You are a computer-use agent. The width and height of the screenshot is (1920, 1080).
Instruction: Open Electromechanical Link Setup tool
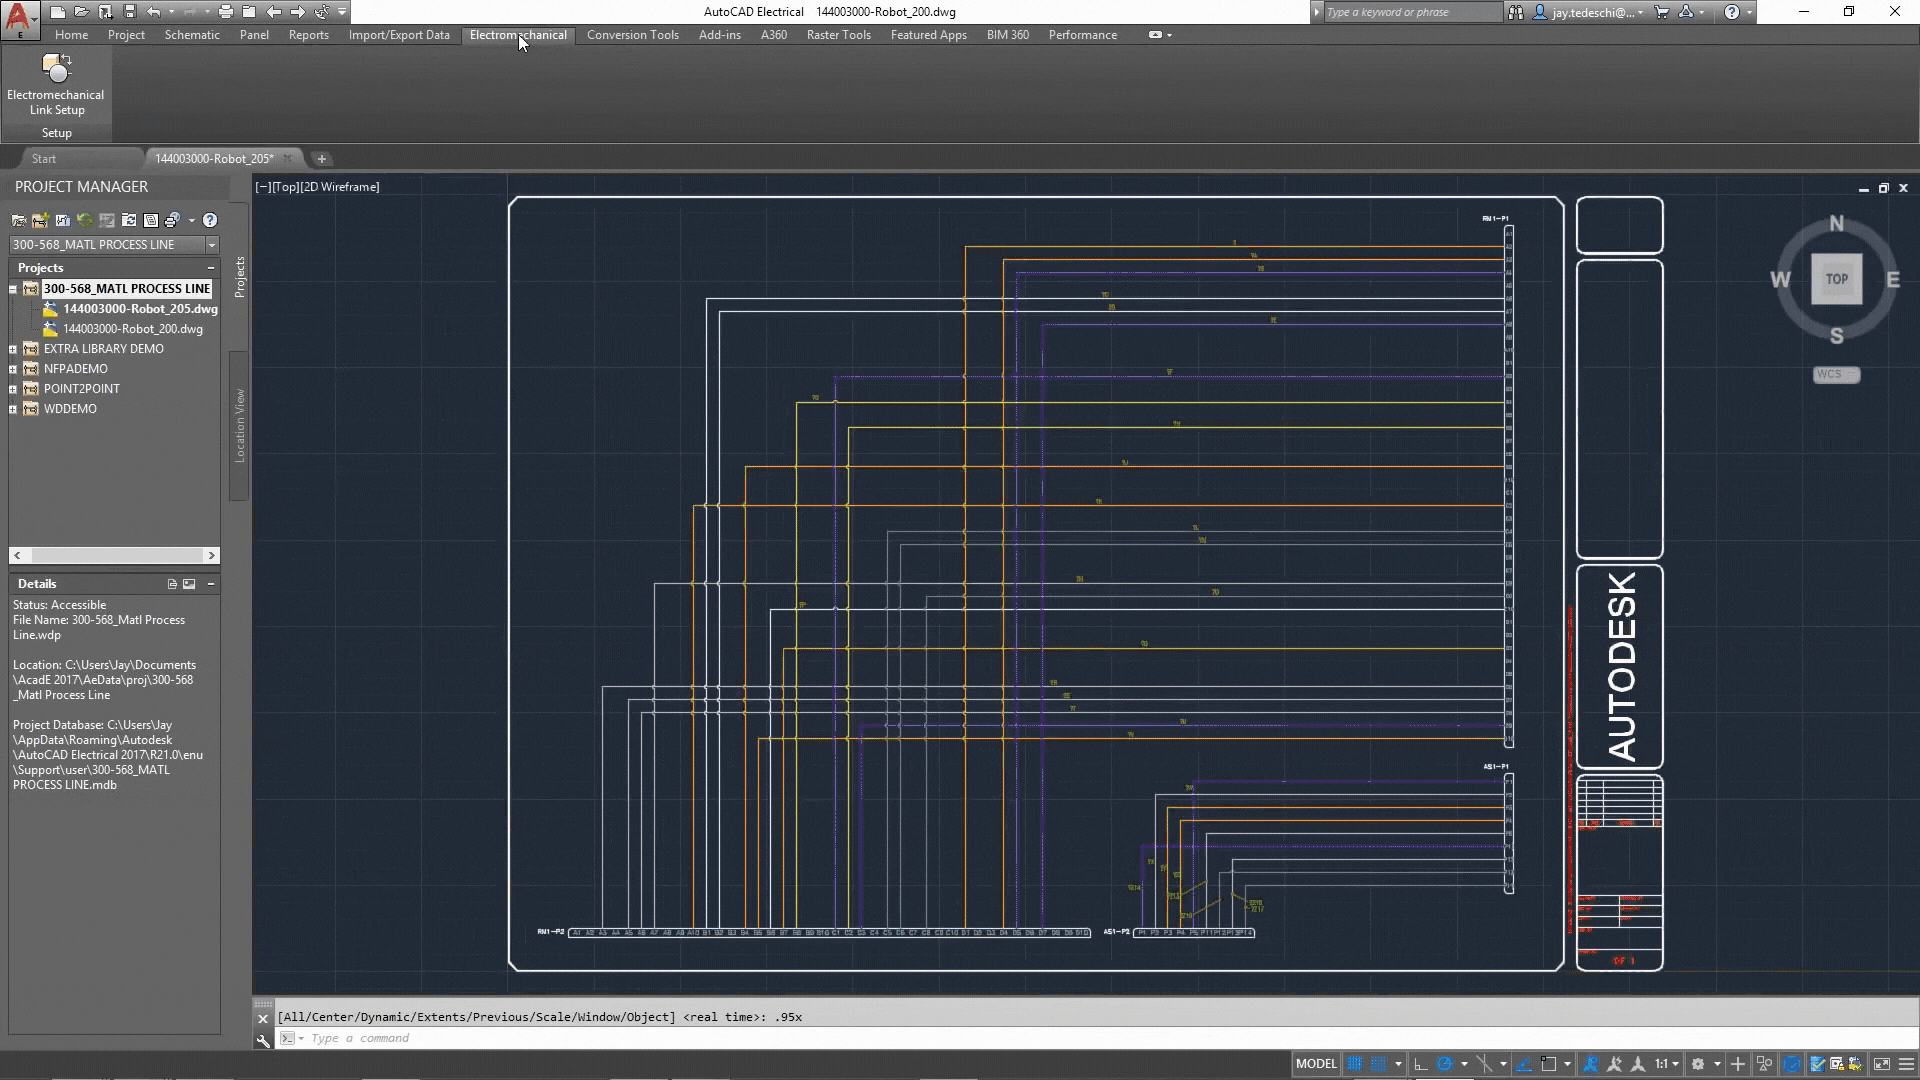(55, 84)
